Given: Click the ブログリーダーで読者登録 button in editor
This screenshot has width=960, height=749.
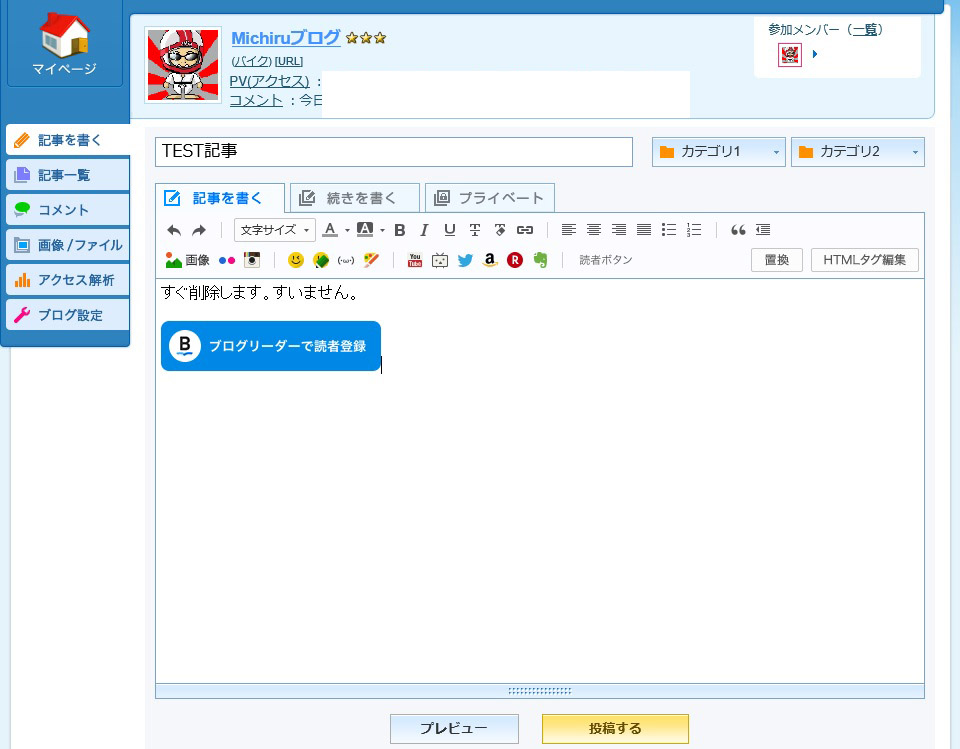Looking at the screenshot, I should 271,346.
